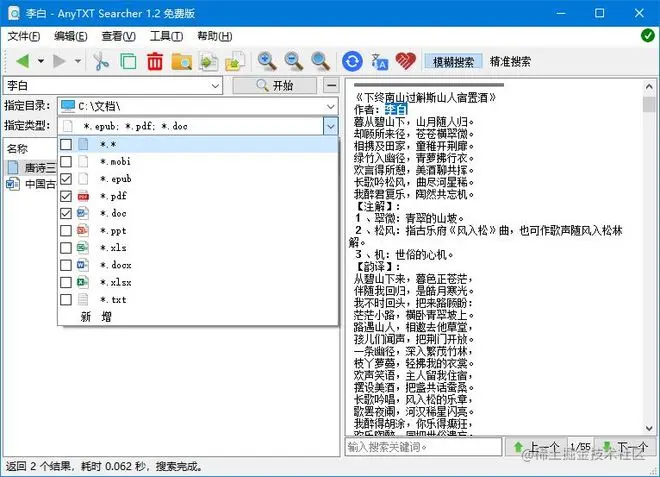
Task: Select the 精准搜索 exact search mode
Action: pos(510,61)
